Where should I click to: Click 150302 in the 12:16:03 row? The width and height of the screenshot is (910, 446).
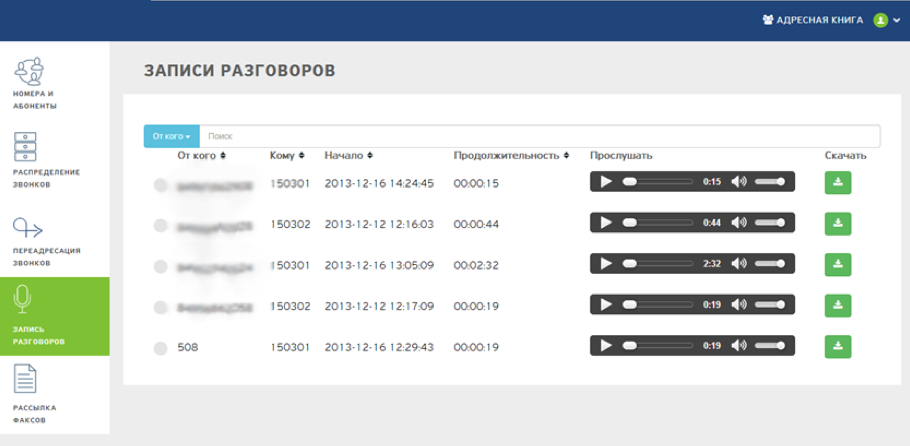[290, 224]
